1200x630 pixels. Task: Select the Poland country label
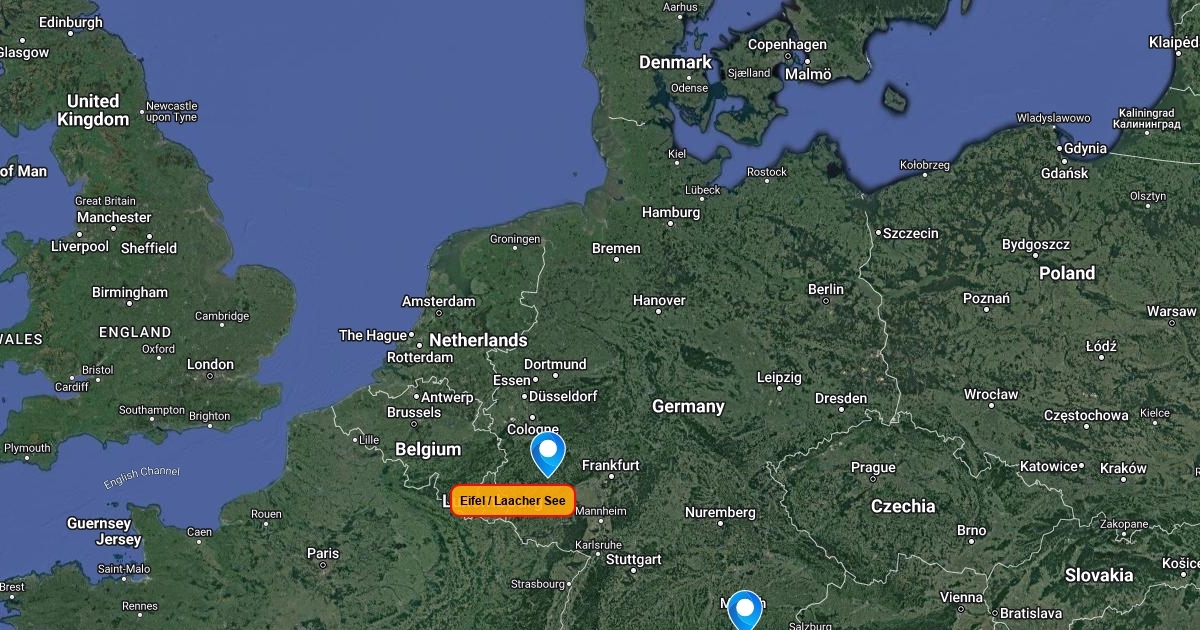pyautogui.click(x=1067, y=273)
